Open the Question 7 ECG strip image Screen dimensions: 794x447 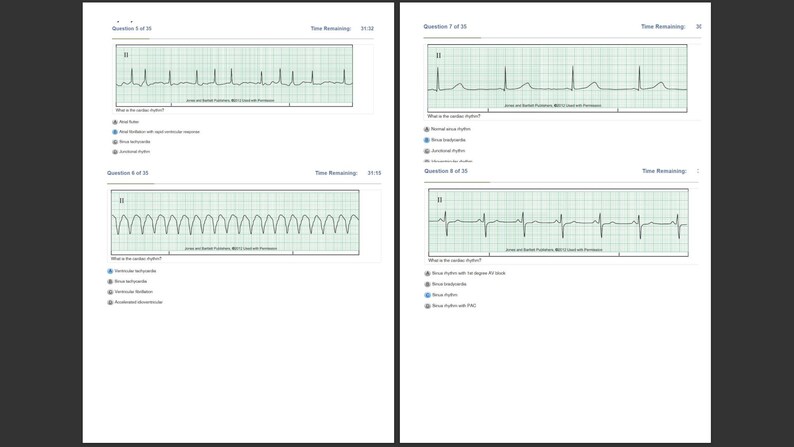[x=558, y=78]
